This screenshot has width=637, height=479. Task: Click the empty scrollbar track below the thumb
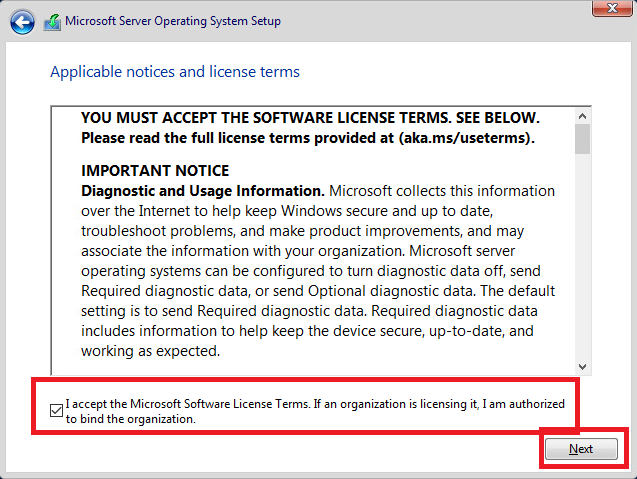click(x=582, y=260)
